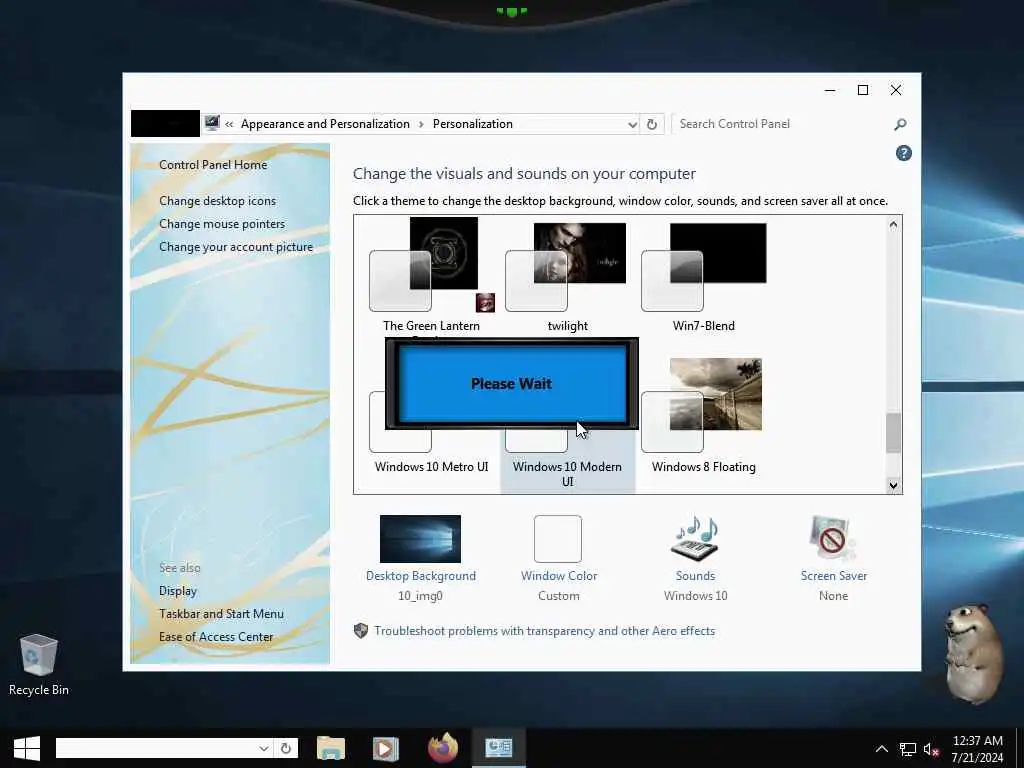Viewport: 1024px width, 768px height.
Task: Open Change desktop icons
Action: (217, 201)
